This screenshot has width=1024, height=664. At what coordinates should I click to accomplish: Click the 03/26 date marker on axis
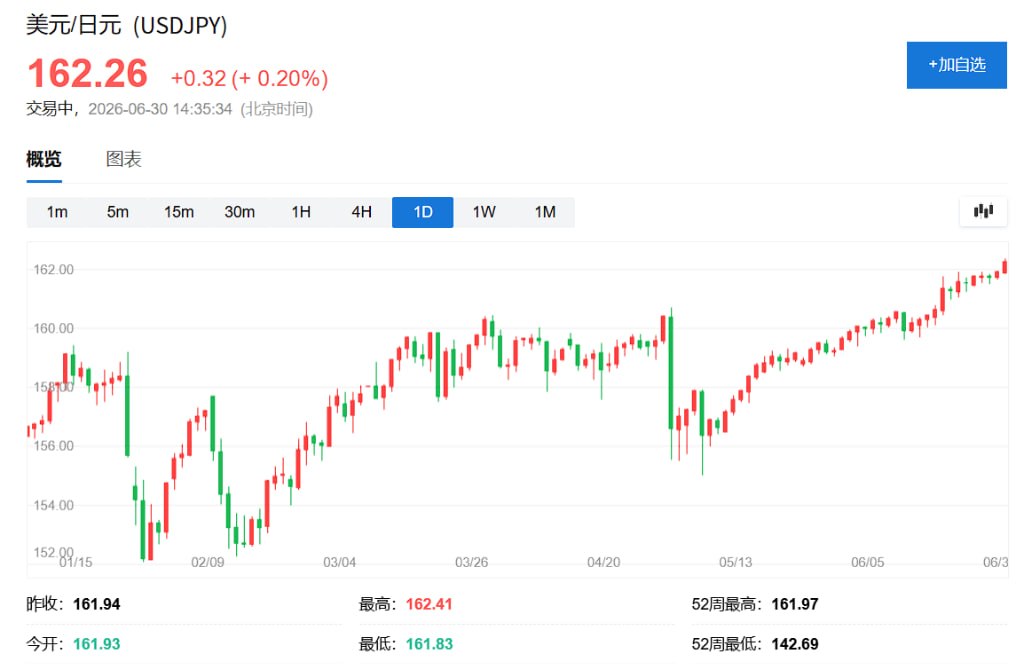point(472,562)
